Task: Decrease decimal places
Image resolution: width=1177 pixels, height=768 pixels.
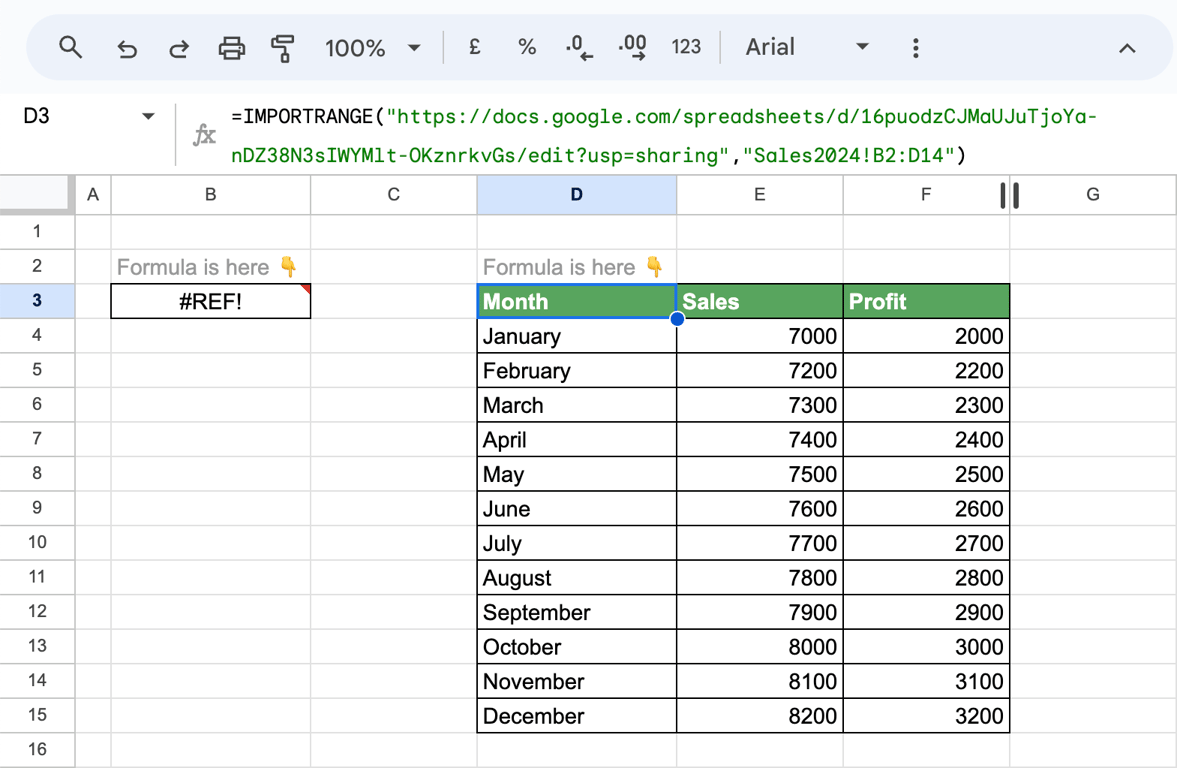Action: point(579,47)
